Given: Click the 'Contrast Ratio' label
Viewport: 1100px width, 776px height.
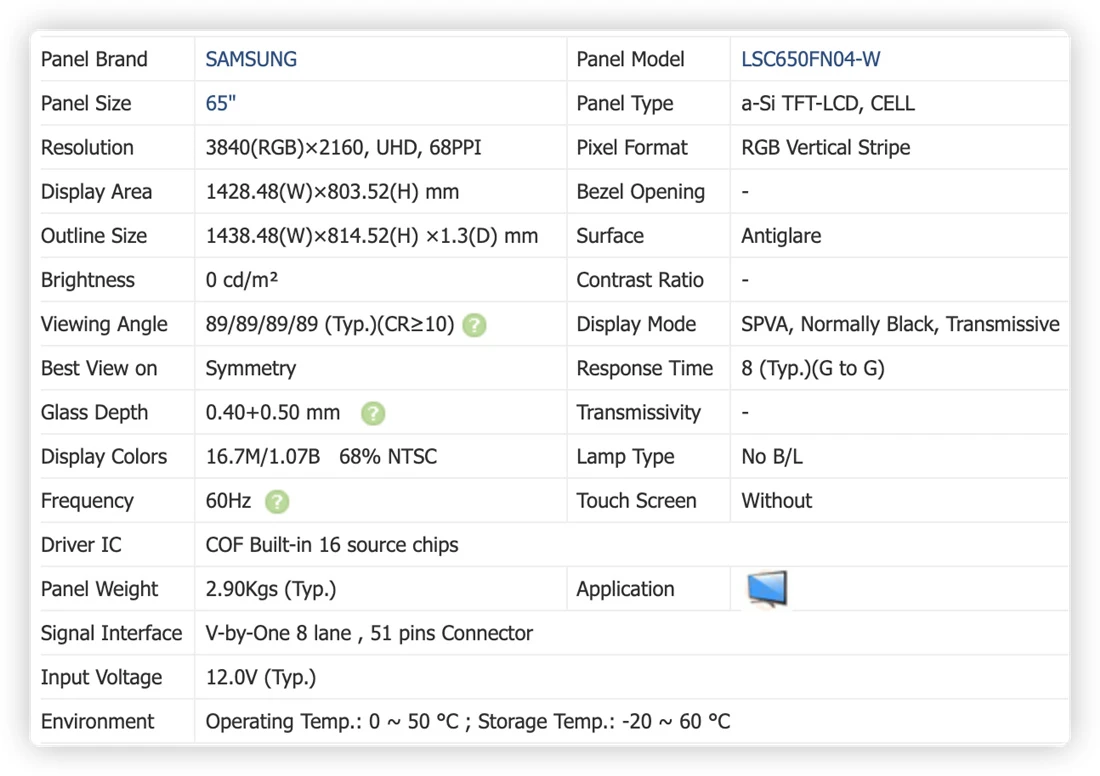Looking at the screenshot, I should pyautogui.click(x=640, y=280).
